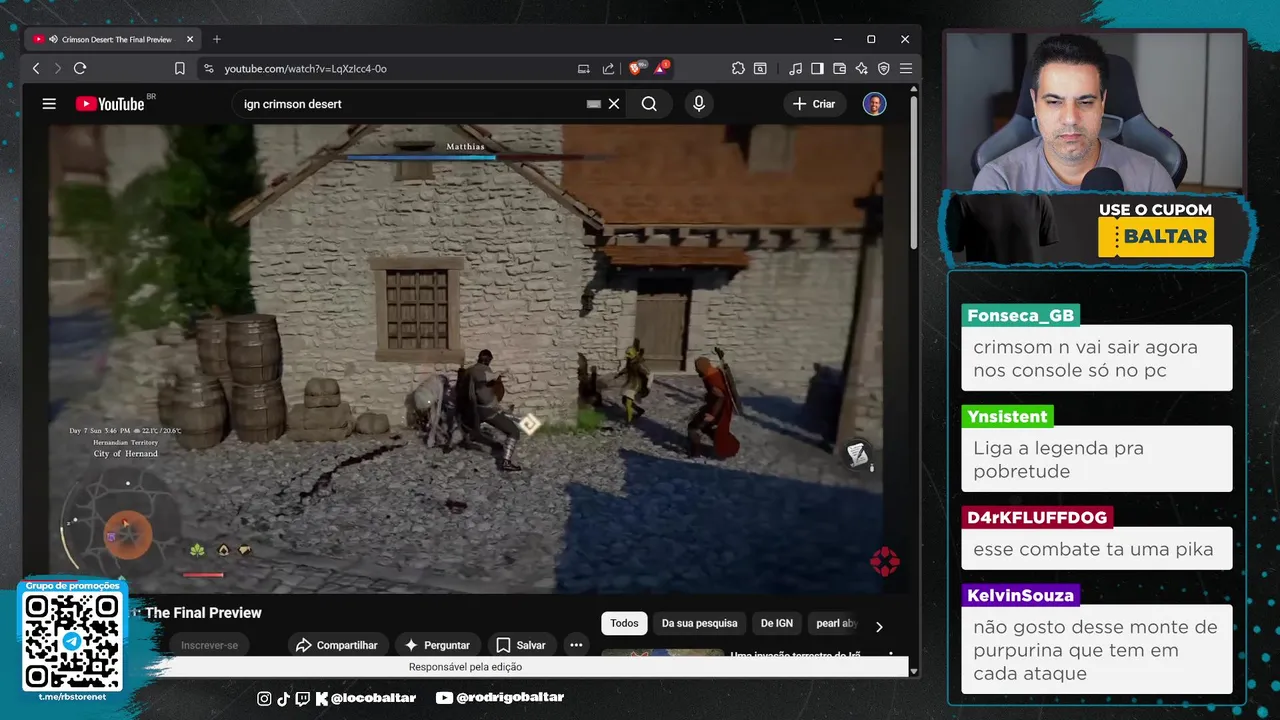Image resolution: width=1280 pixels, height=720 pixels.
Task: Open the Brave Rewards triangle icon
Action: 662,68
